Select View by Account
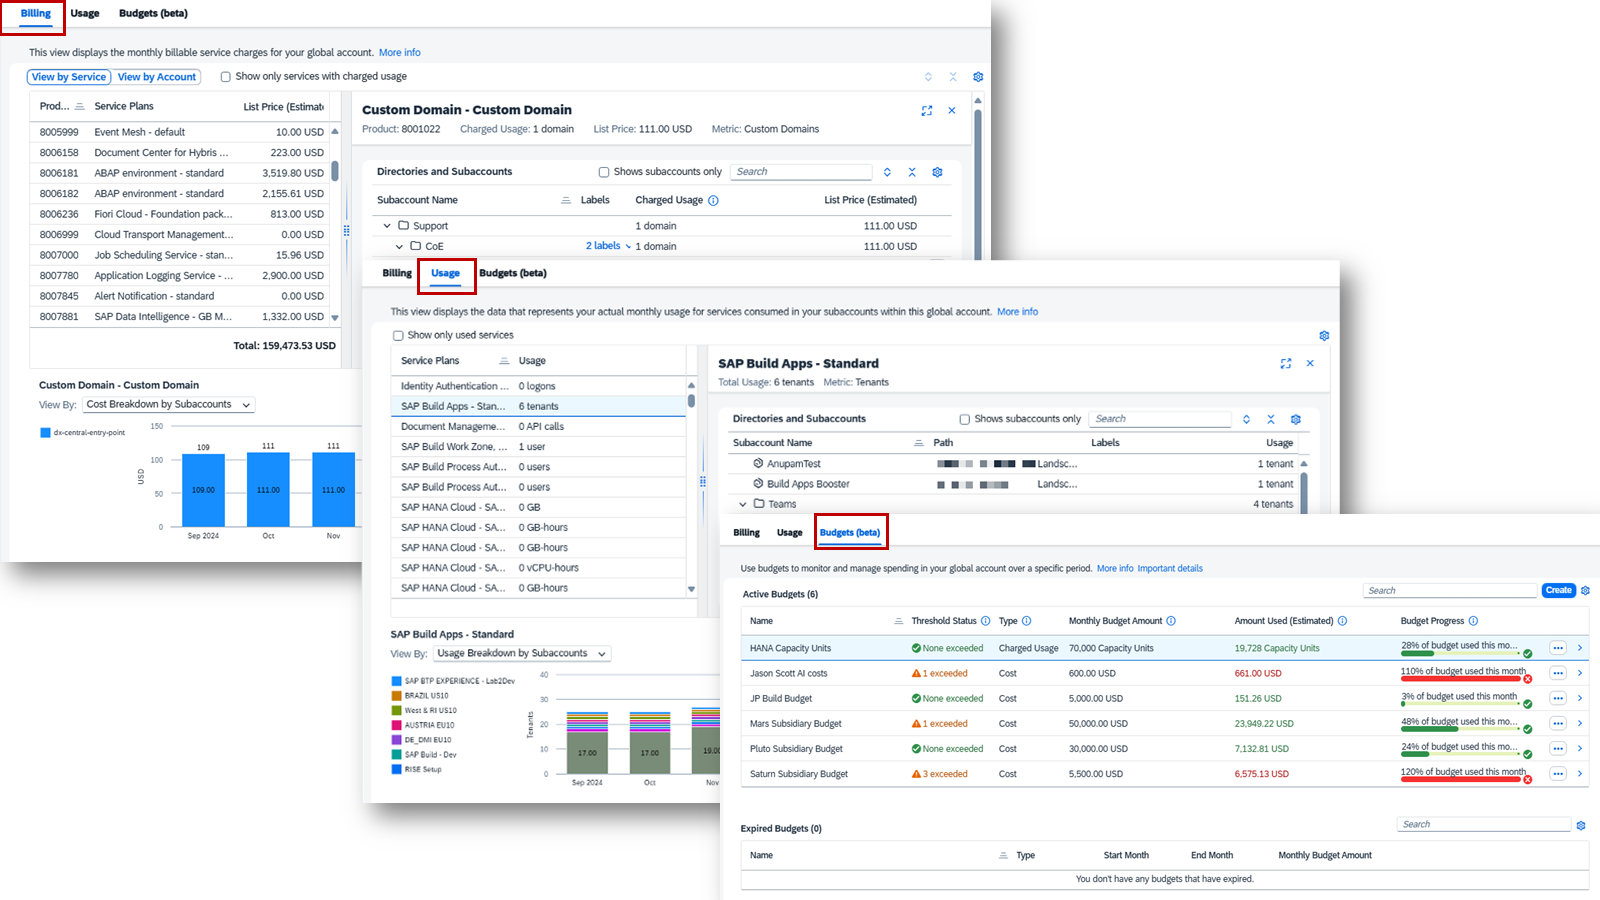This screenshot has width=1600, height=900. pyautogui.click(x=157, y=77)
